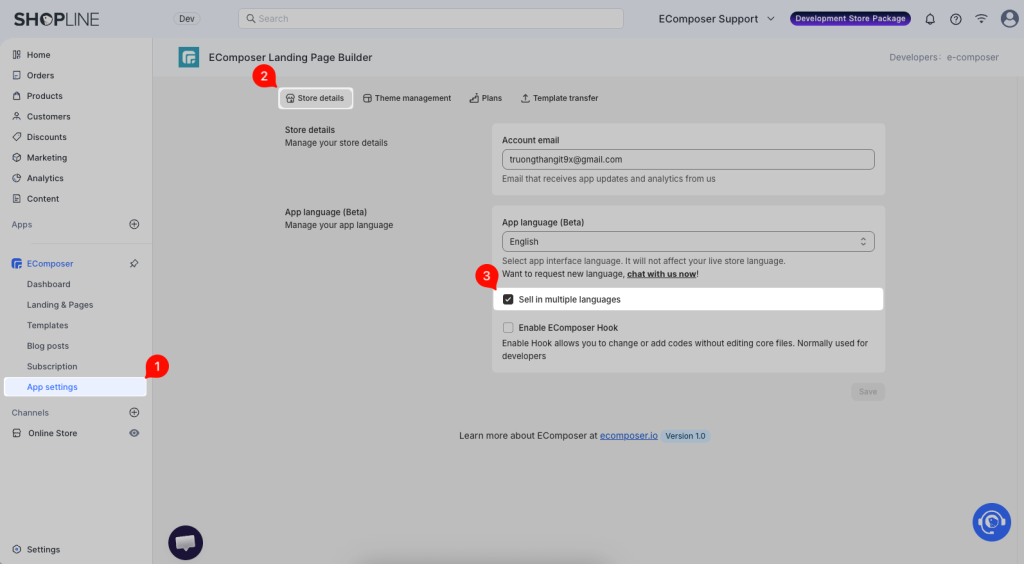Click the wifi status icon in header
This screenshot has height=564, width=1024.
pyautogui.click(x=982, y=19)
